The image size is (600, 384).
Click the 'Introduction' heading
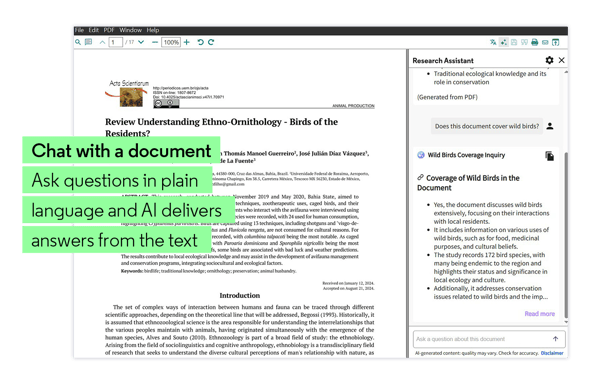click(x=240, y=295)
